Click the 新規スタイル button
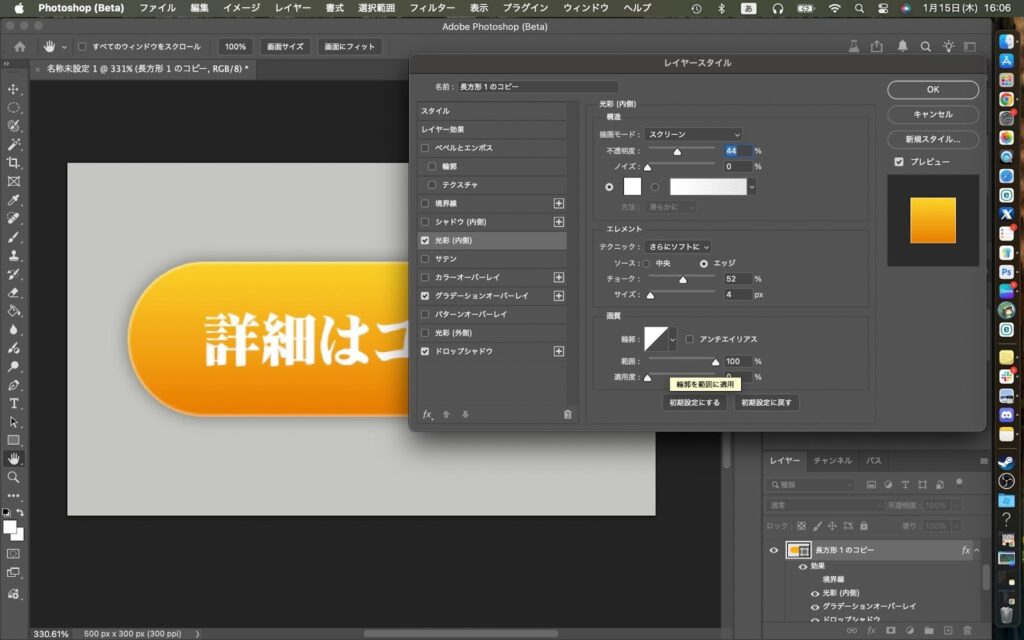The width and height of the screenshot is (1024, 640). click(932, 139)
